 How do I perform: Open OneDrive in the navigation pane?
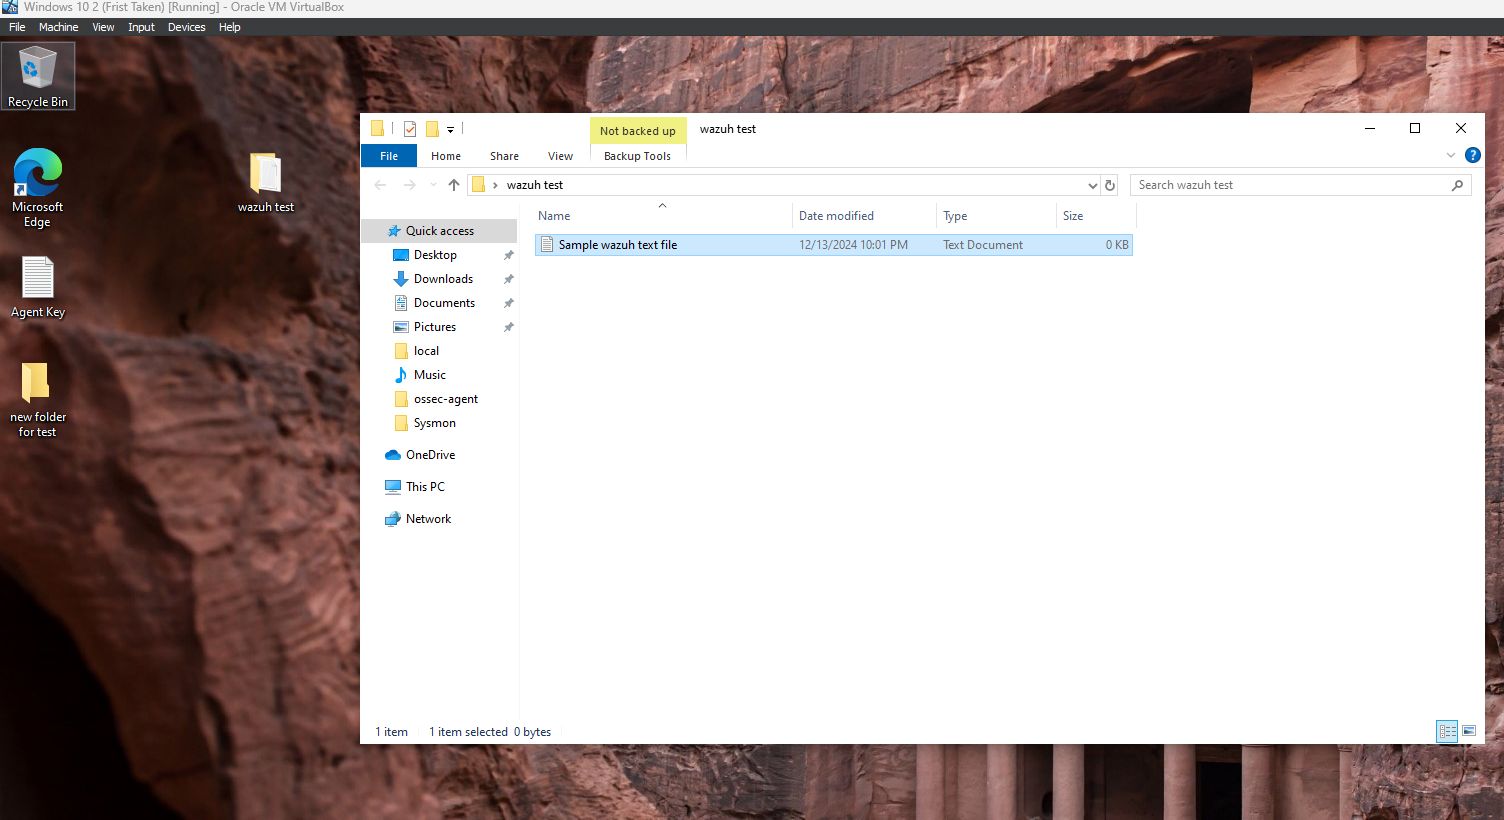click(x=430, y=454)
